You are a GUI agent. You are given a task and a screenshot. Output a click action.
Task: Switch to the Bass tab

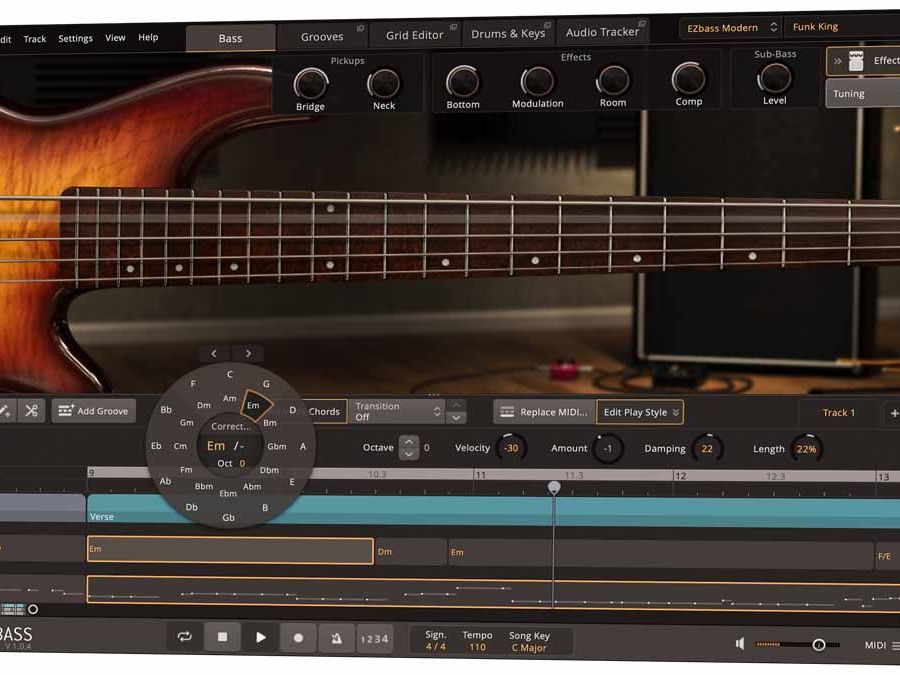click(230, 38)
